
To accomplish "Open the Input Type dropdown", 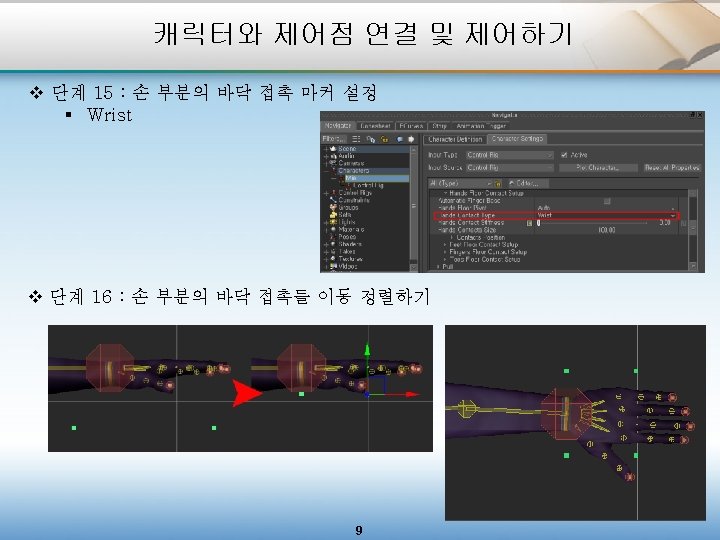I will (509, 155).
